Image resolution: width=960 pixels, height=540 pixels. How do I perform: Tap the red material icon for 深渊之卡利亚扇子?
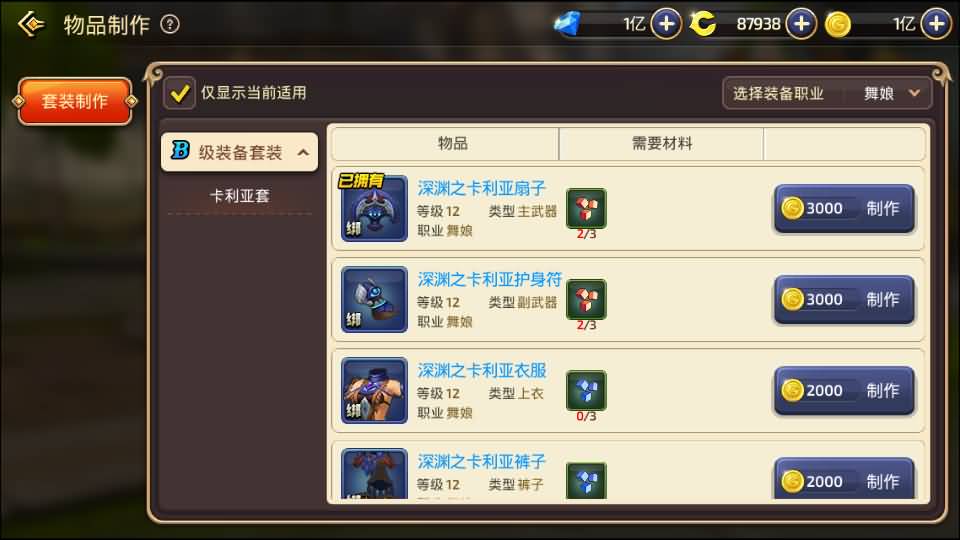tap(586, 208)
